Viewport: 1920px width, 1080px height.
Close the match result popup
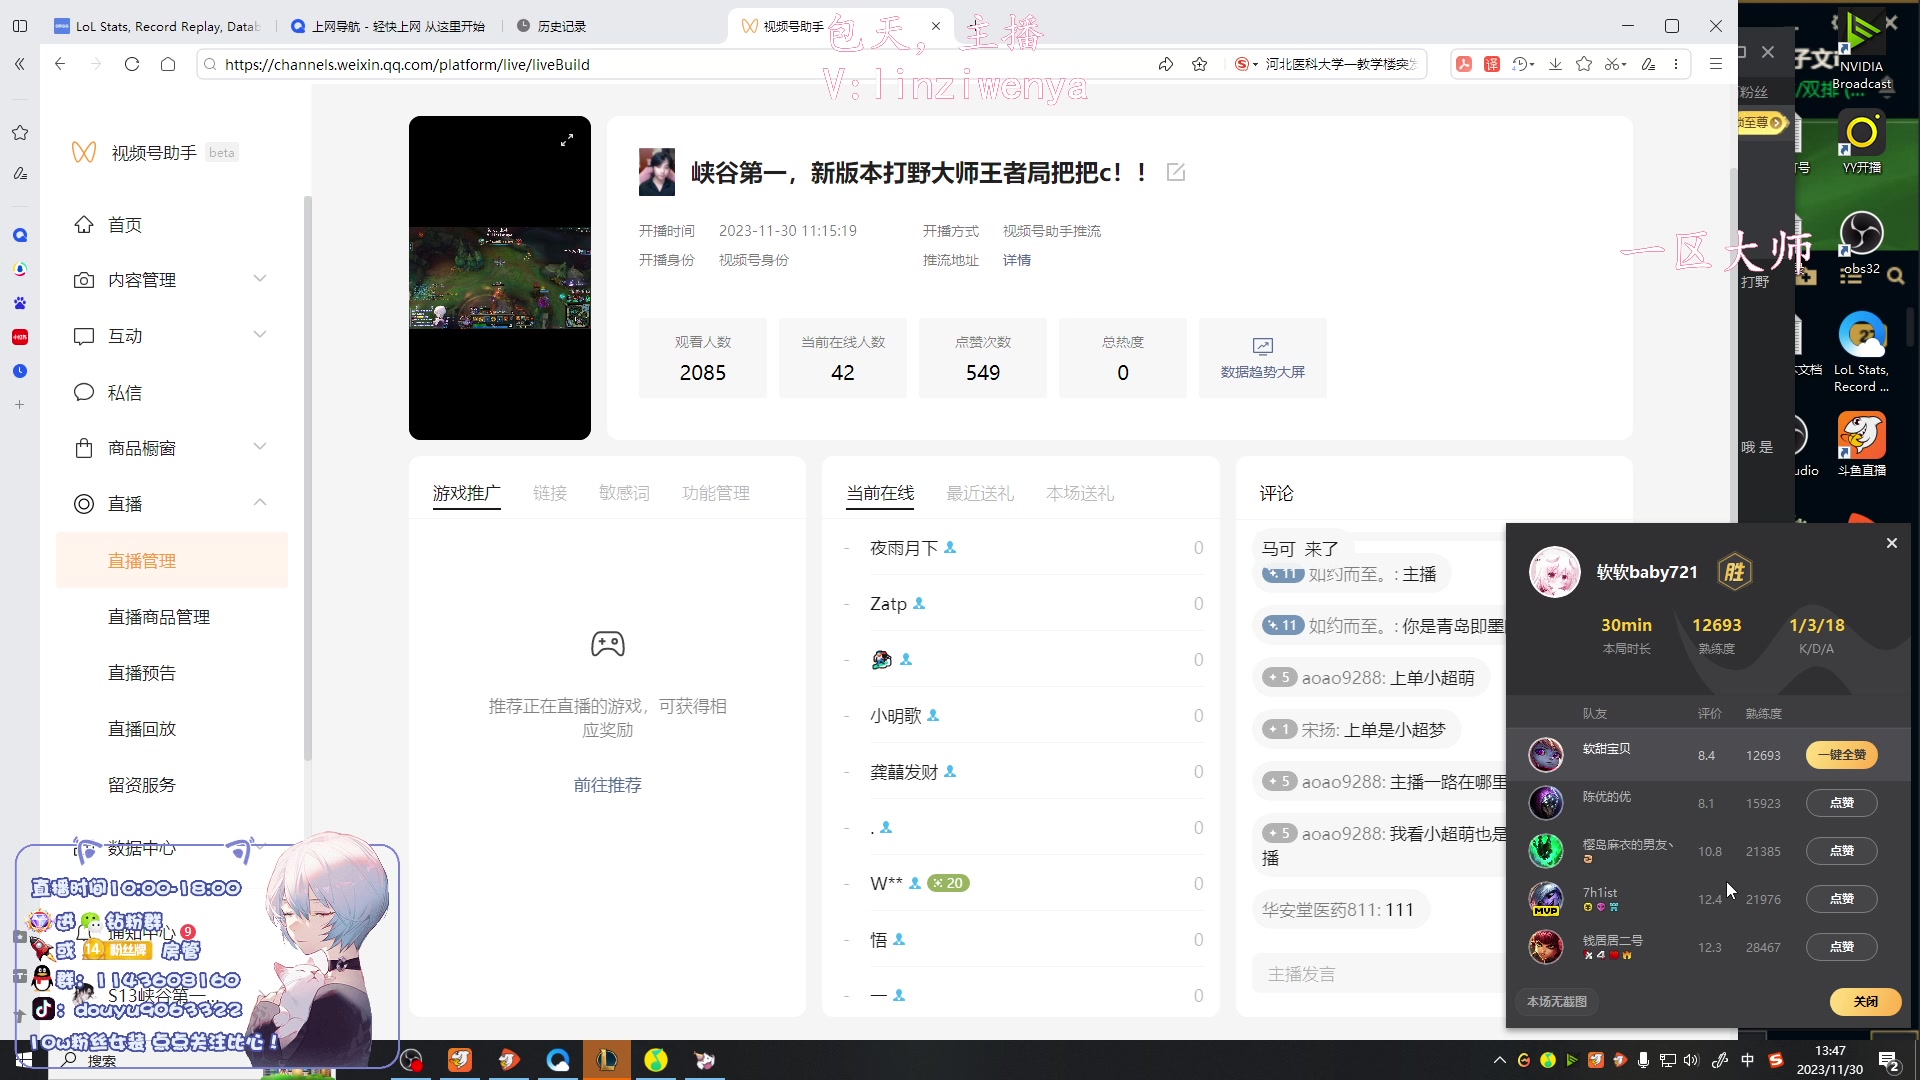pos(1891,543)
